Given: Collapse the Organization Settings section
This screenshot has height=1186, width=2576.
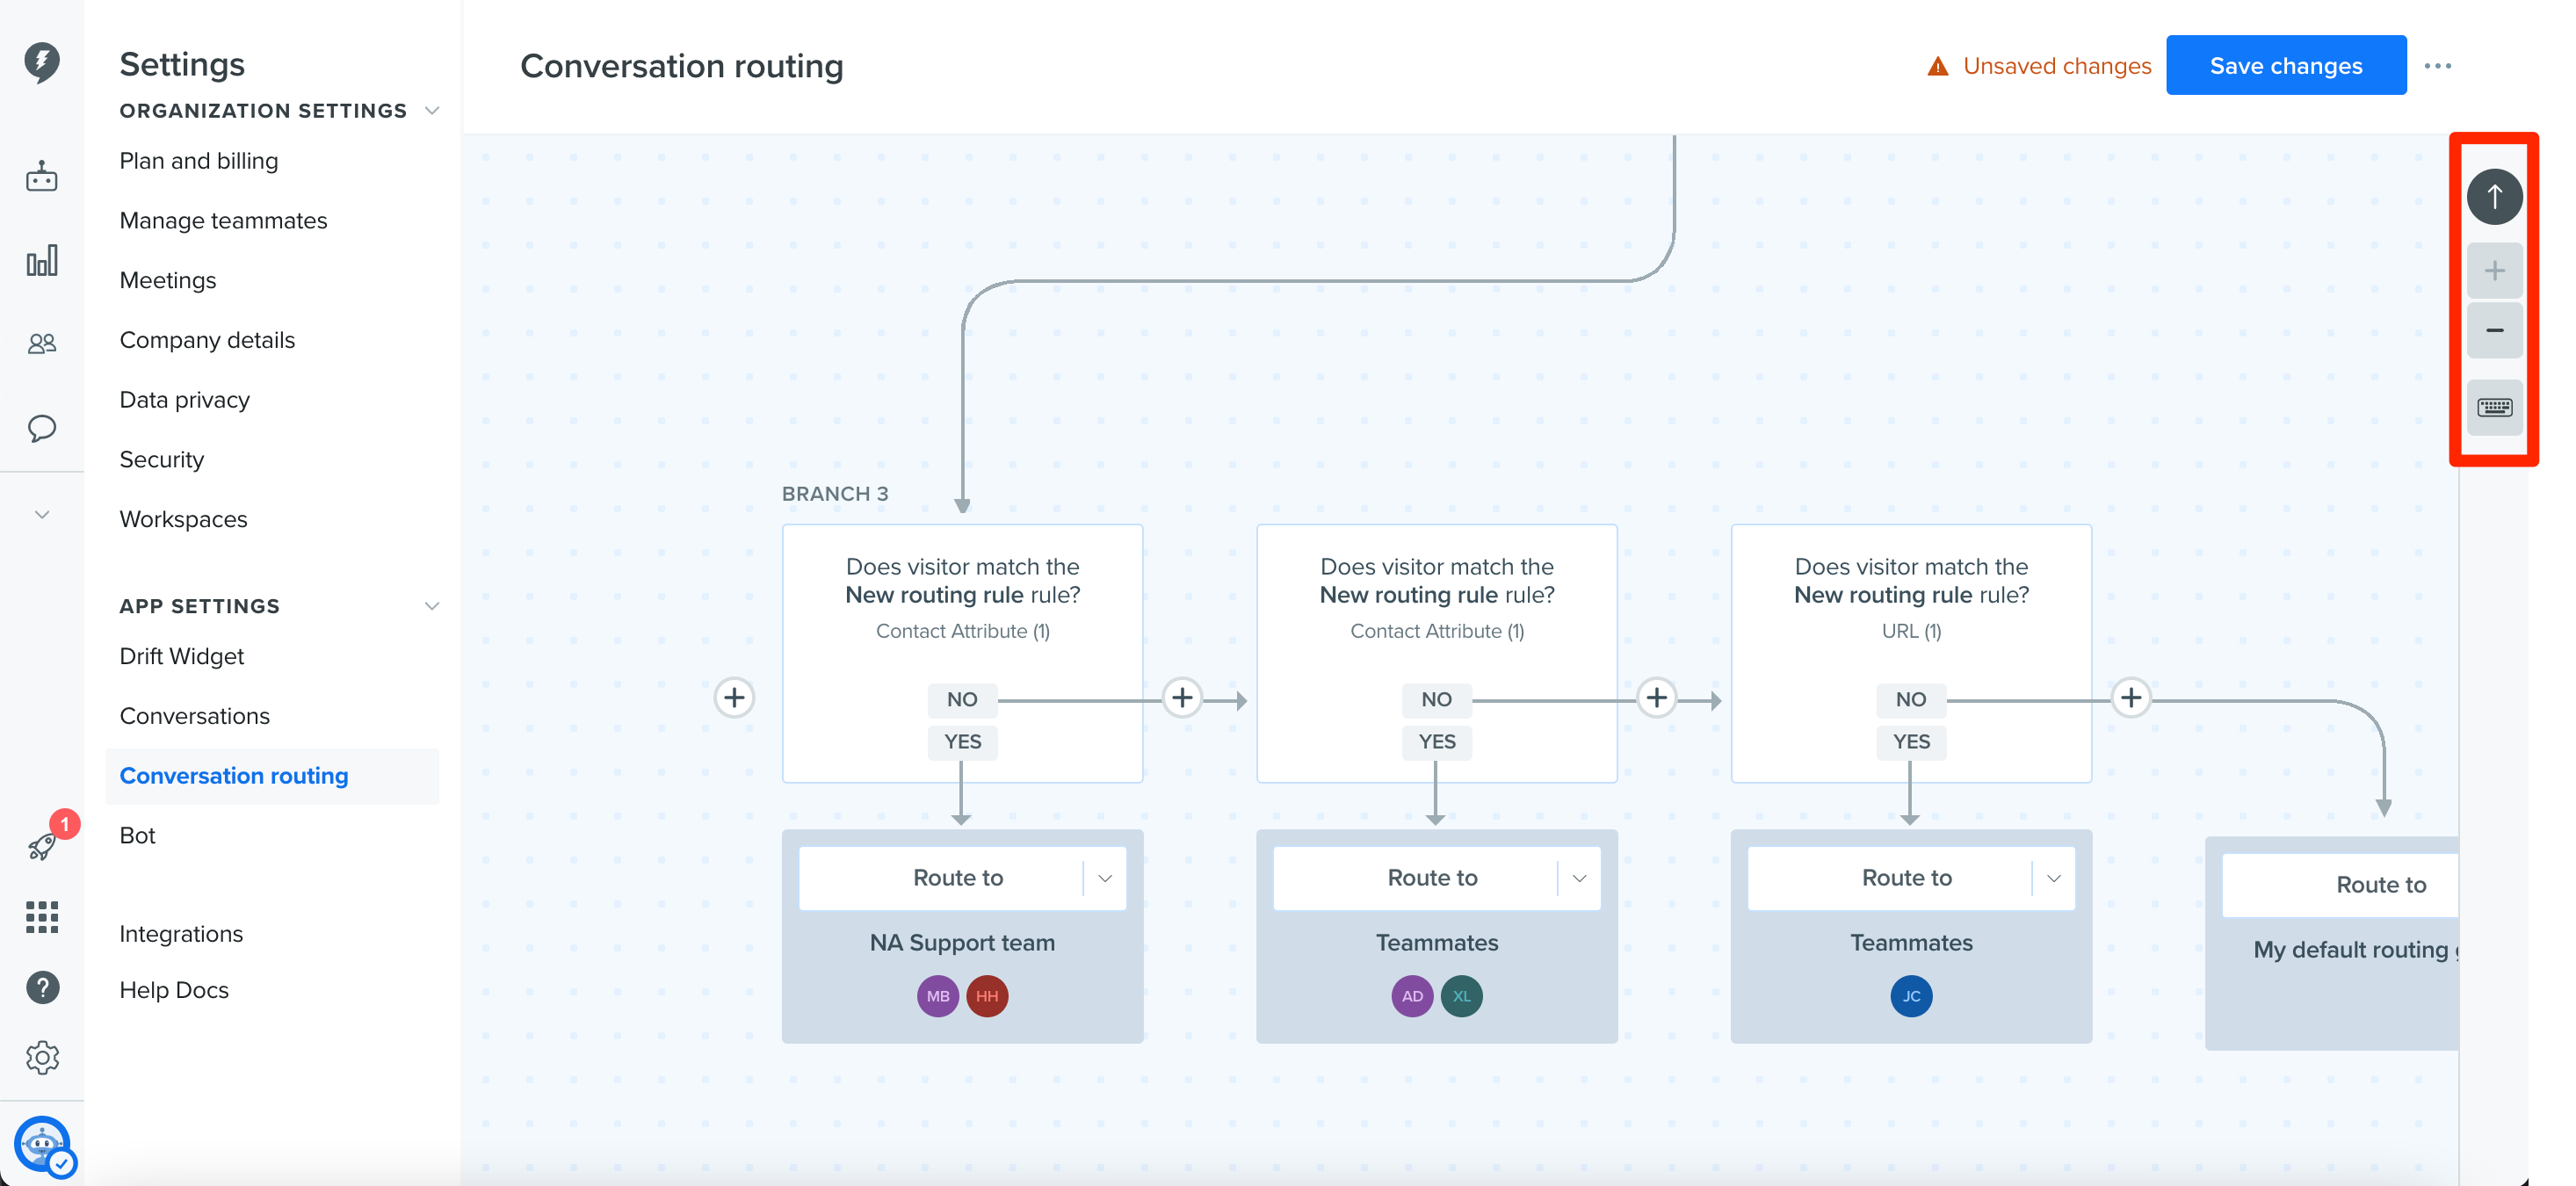Looking at the screenshot, I should pyautogui.click(x=432, y=111).
